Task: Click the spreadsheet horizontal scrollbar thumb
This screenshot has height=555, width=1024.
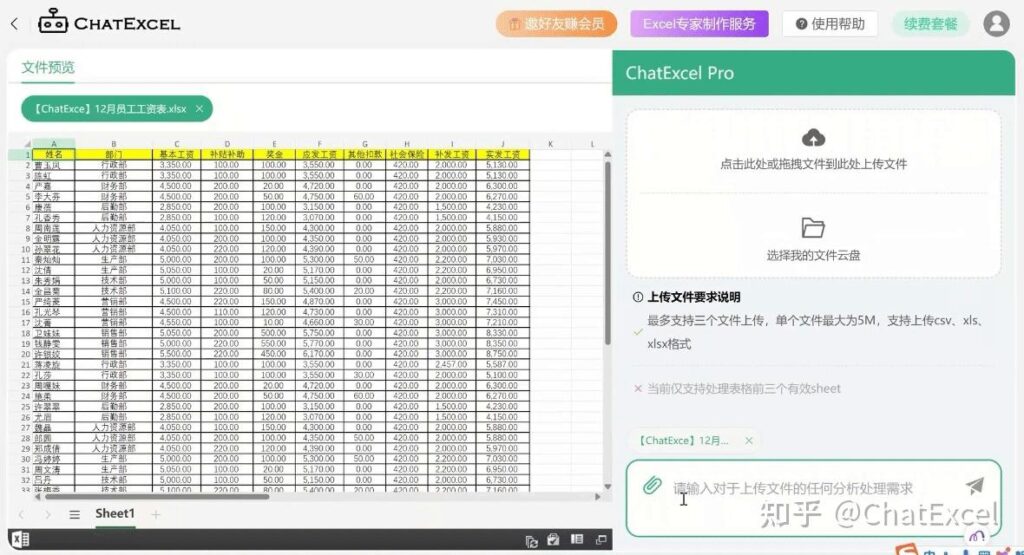Action: click(x=155, y=497)
